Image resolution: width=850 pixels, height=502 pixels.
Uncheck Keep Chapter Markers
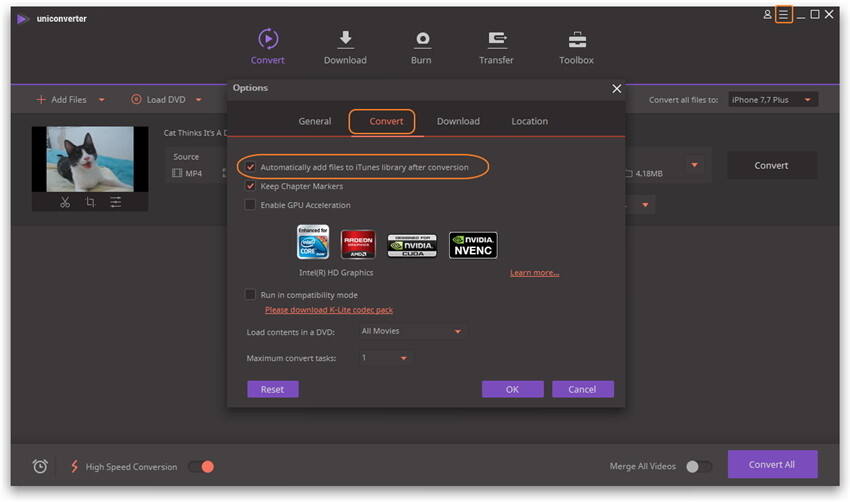250,186
